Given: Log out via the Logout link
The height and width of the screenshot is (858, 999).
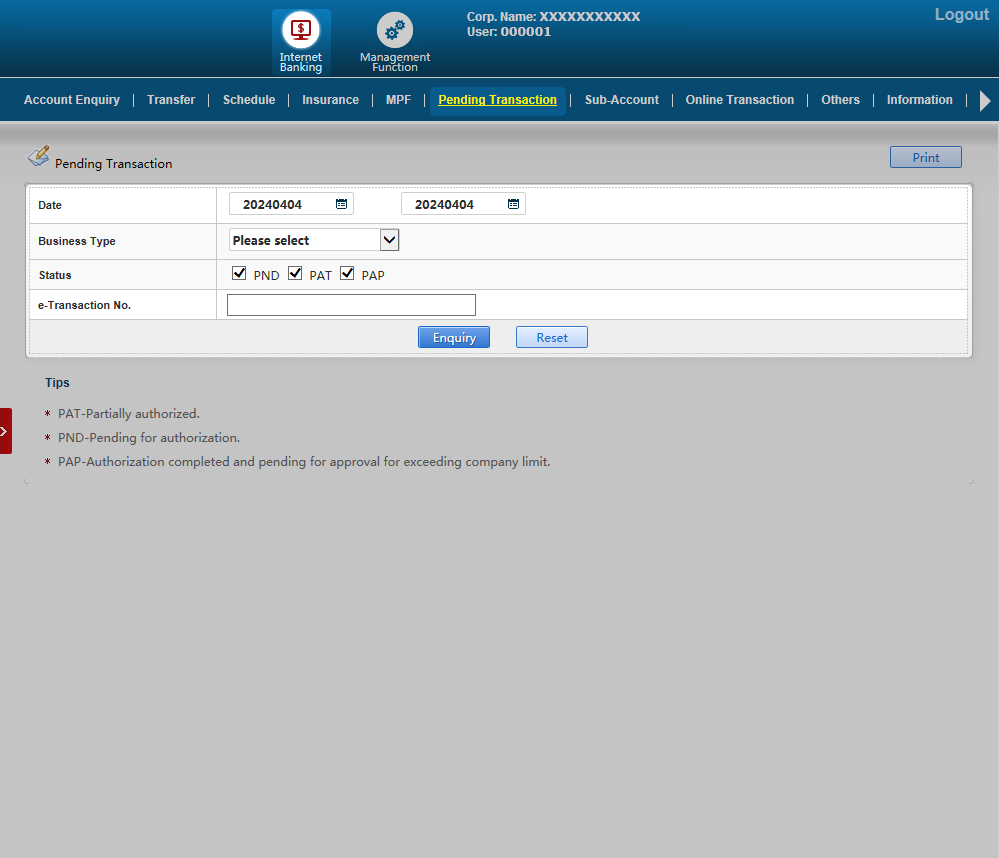Looking at the screenshot, I should pyautogui.click(x=961, y=15).
